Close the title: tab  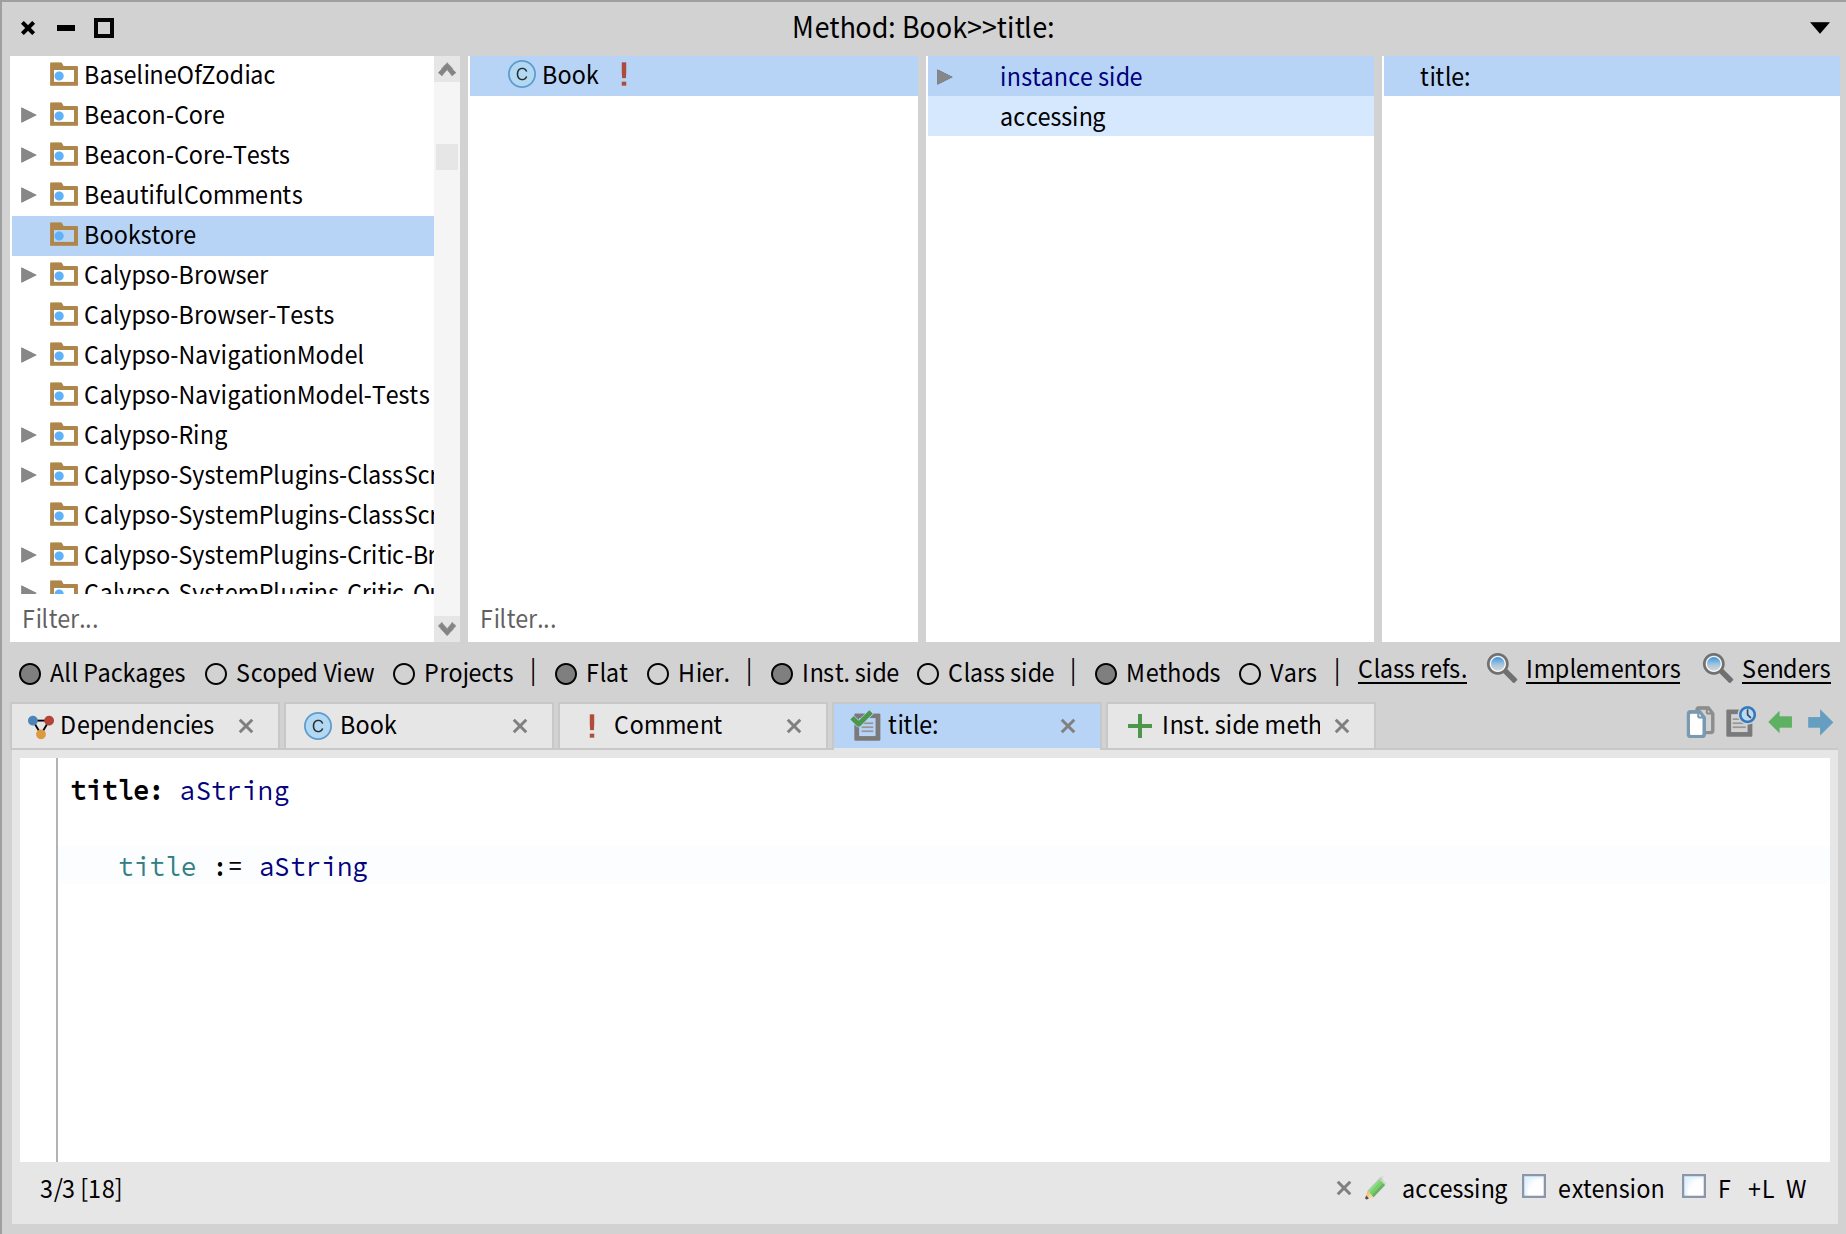[x=1068, y=726]
